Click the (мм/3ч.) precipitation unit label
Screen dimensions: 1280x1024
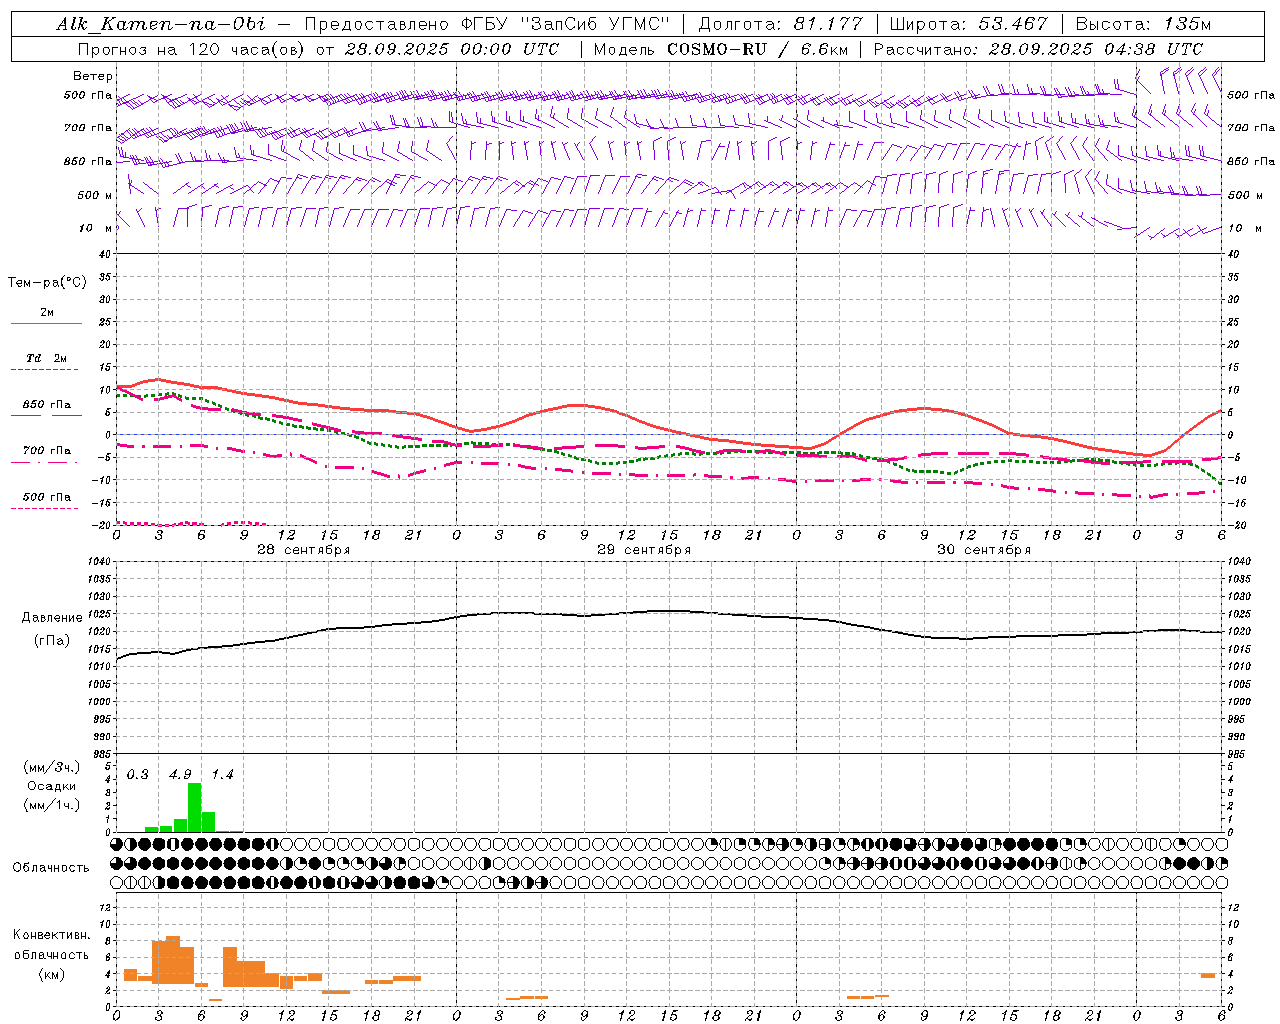pos(51,767)
